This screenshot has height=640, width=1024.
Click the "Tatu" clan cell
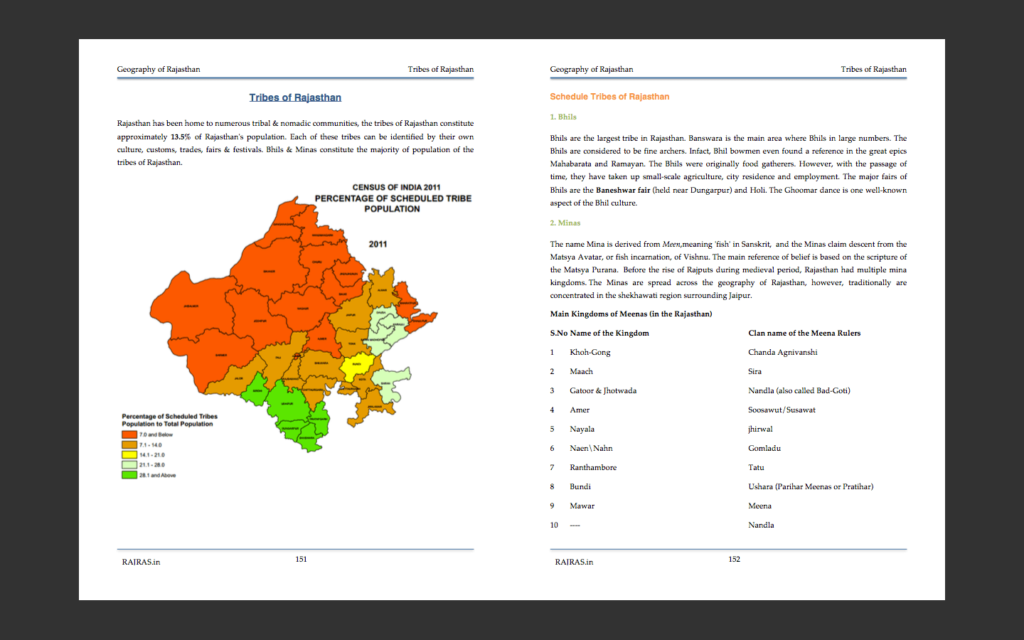click(x=756, y=468)
